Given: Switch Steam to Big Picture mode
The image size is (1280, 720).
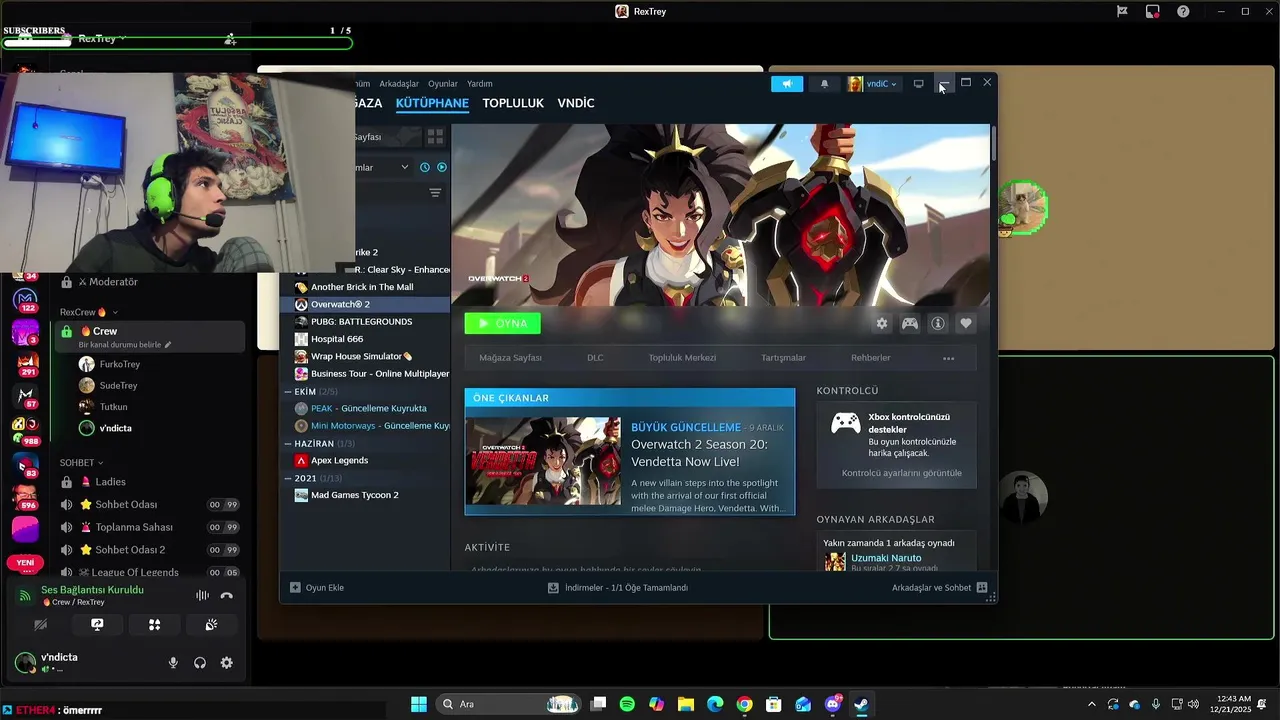Looking at the screenshot, I should point(918,84).
